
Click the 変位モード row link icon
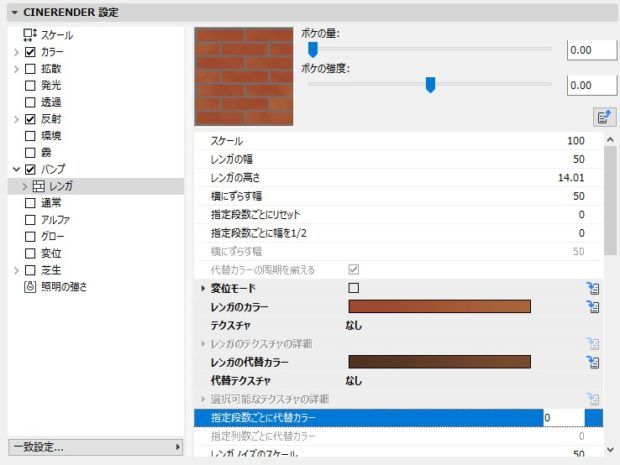593,288
